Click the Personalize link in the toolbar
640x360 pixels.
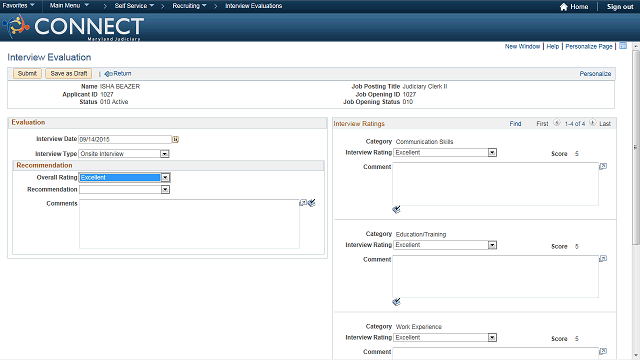(595, 74)
